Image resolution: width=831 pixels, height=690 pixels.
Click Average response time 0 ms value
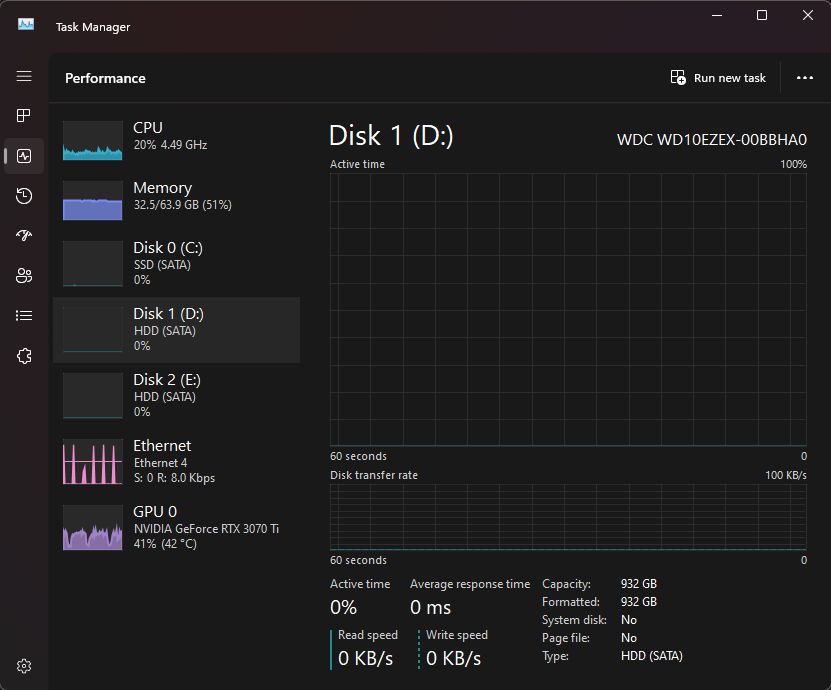[430, 607]
